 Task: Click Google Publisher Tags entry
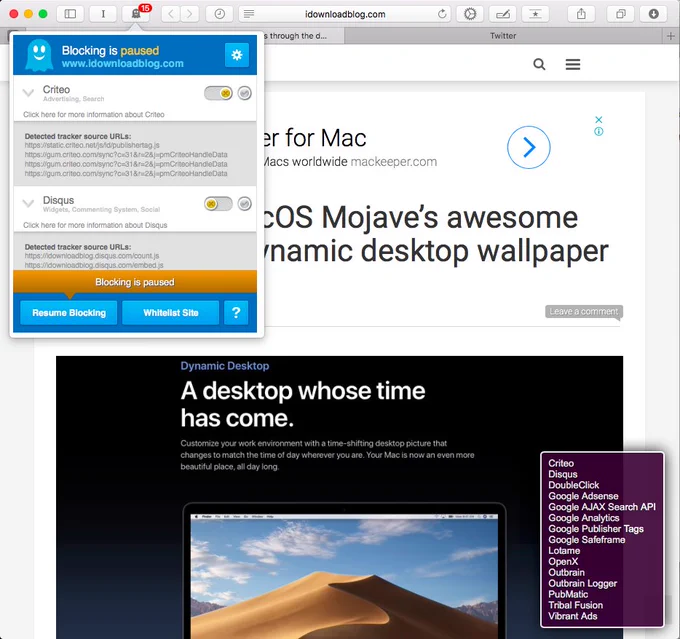596,529
